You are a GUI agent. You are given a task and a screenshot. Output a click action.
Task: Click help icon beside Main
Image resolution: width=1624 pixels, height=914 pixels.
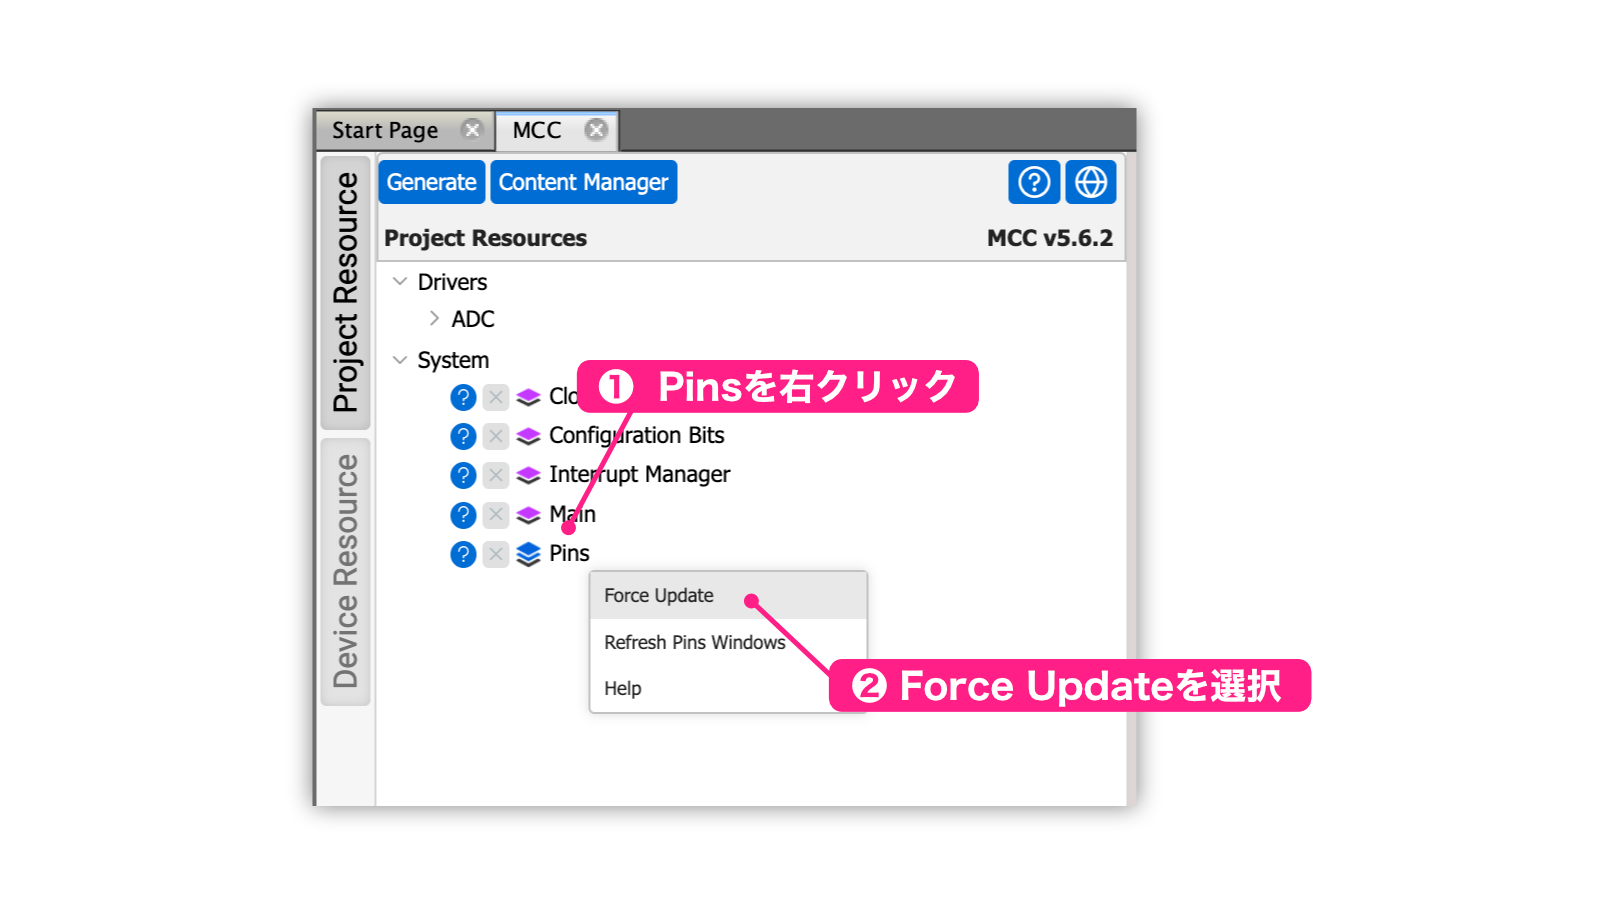[463, 515]
